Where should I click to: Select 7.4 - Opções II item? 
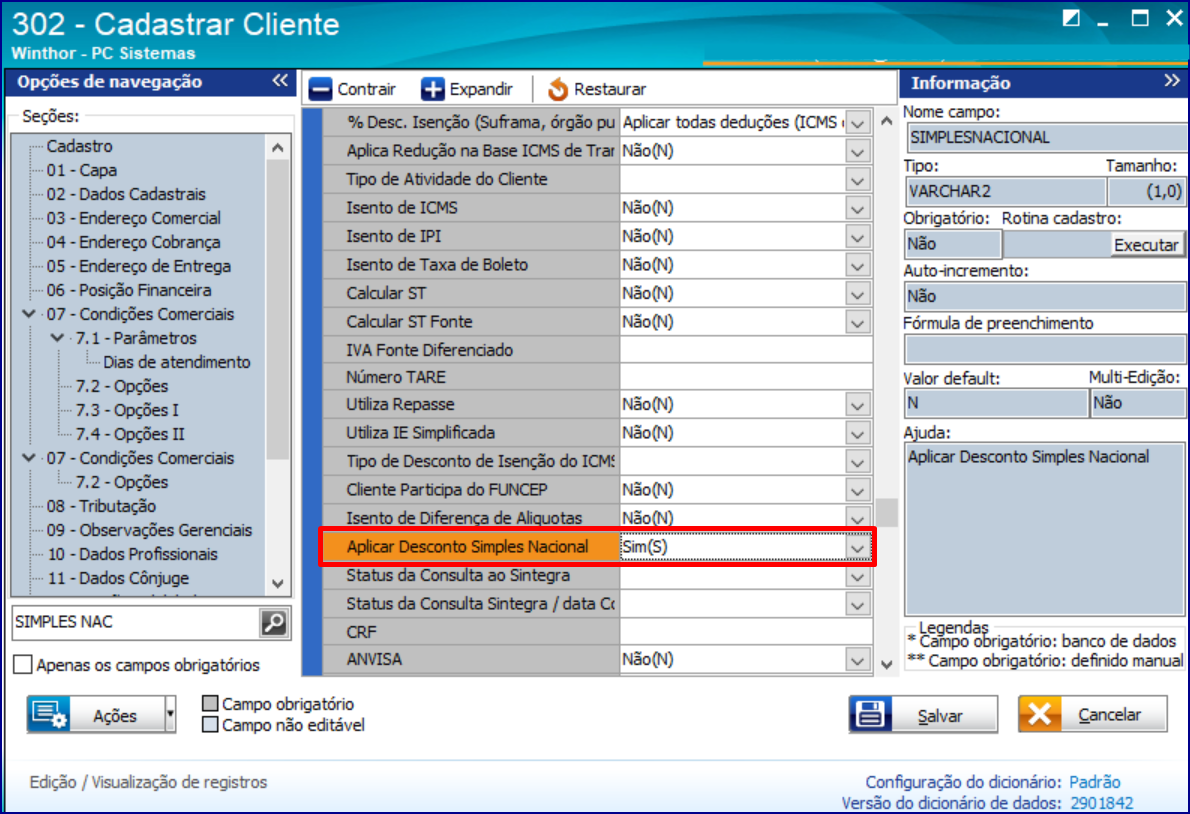pyautogui.click(x=130, y=434)
